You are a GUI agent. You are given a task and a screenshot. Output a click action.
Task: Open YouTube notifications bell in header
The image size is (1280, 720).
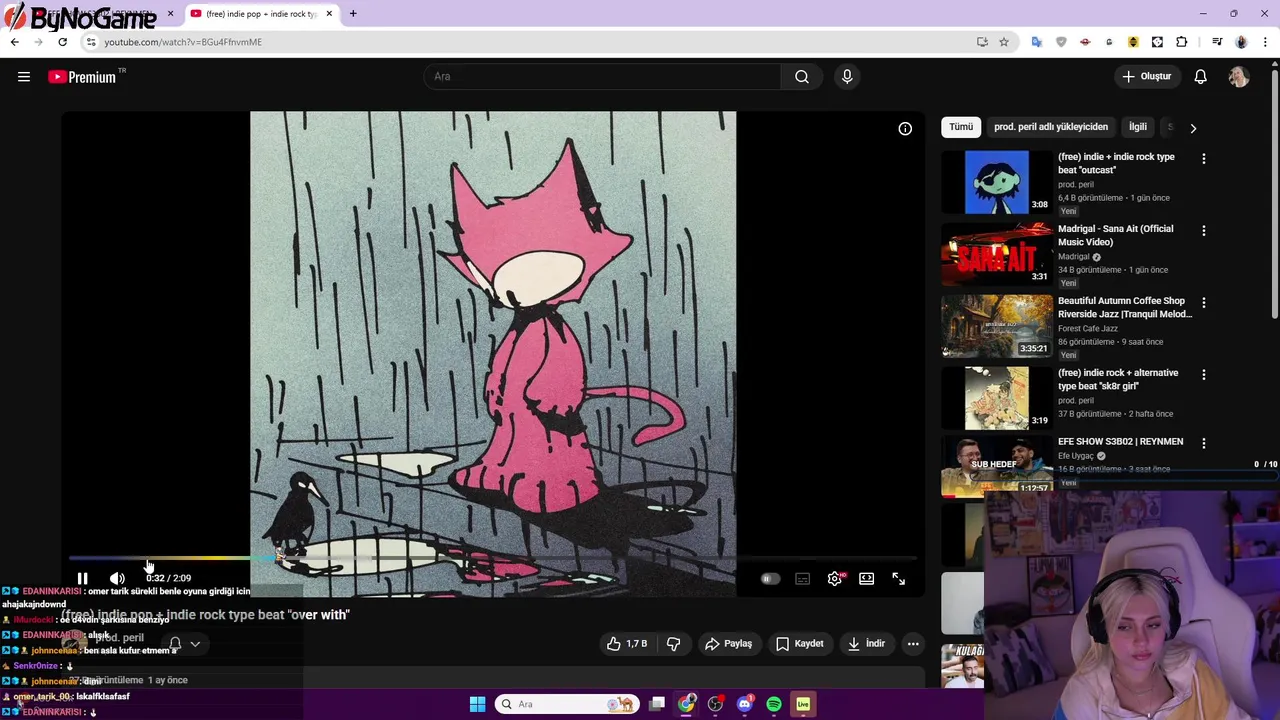coord(1201,77)
